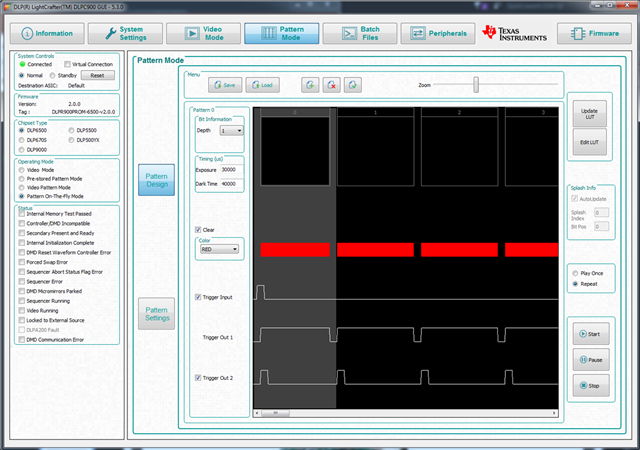Toggle the AutoUpdate checkbox
Image resolution: width=640 pixels, height=450 pixels.
pyautogui.click(x=575, y=199)
